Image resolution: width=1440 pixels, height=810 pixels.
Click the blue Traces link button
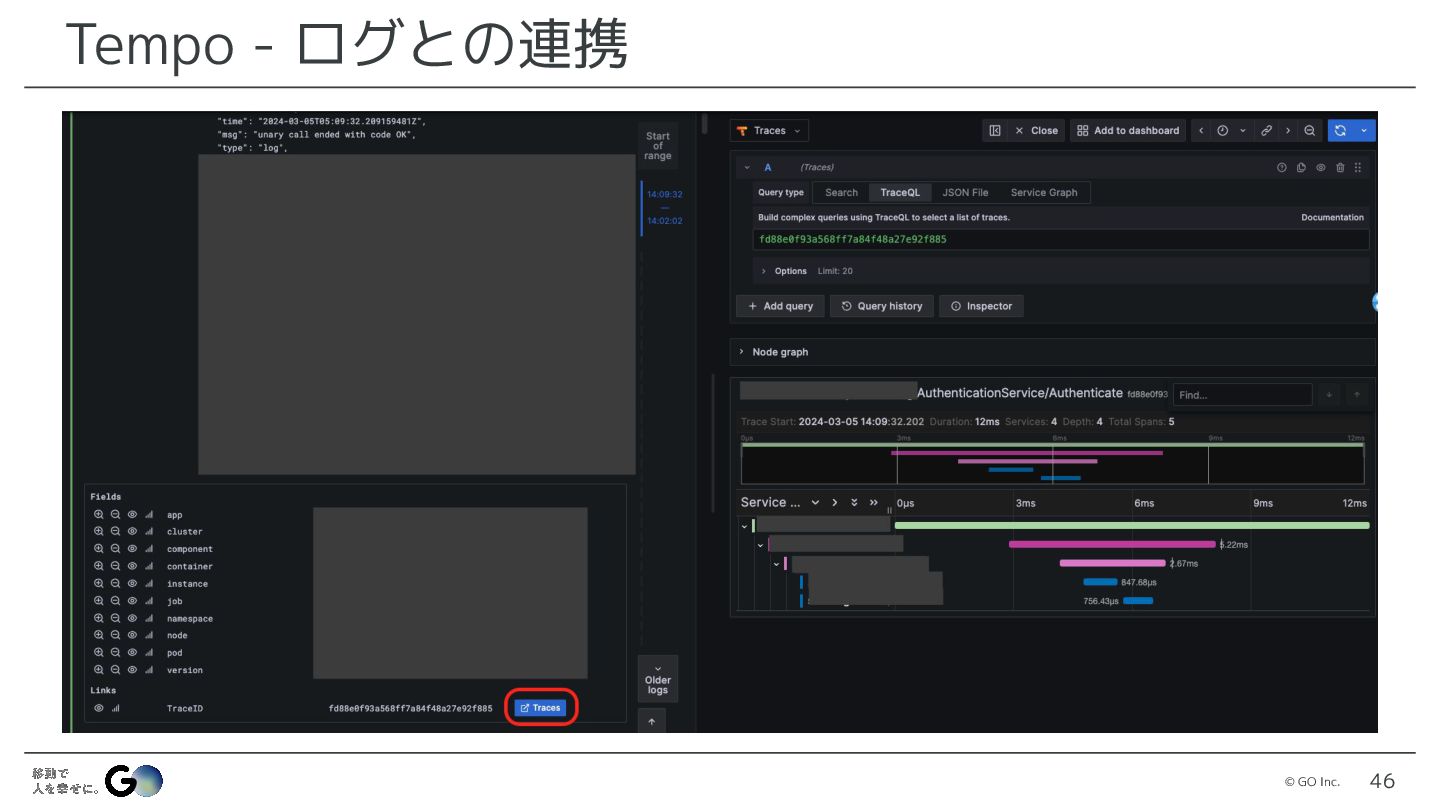tap(540, 708)
